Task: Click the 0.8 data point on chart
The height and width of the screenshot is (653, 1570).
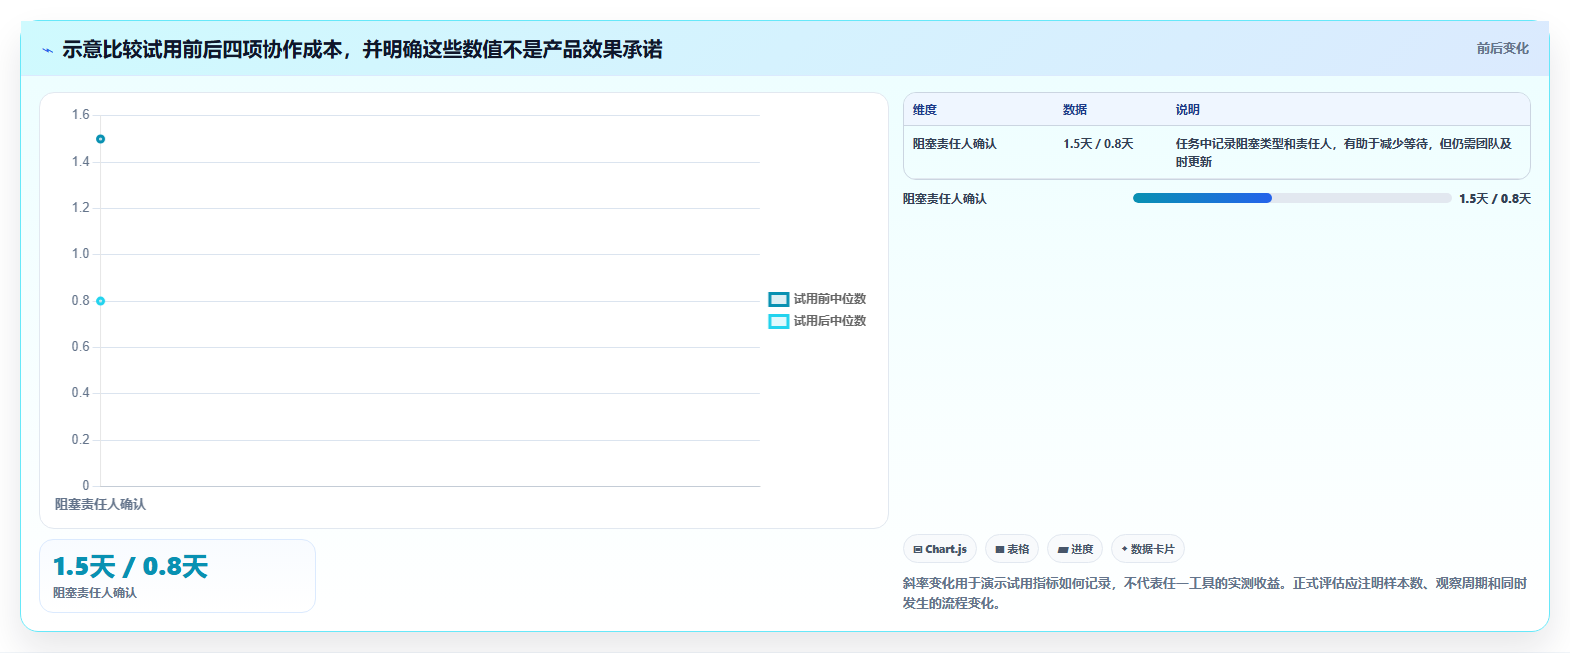Action: coord(101,301)
